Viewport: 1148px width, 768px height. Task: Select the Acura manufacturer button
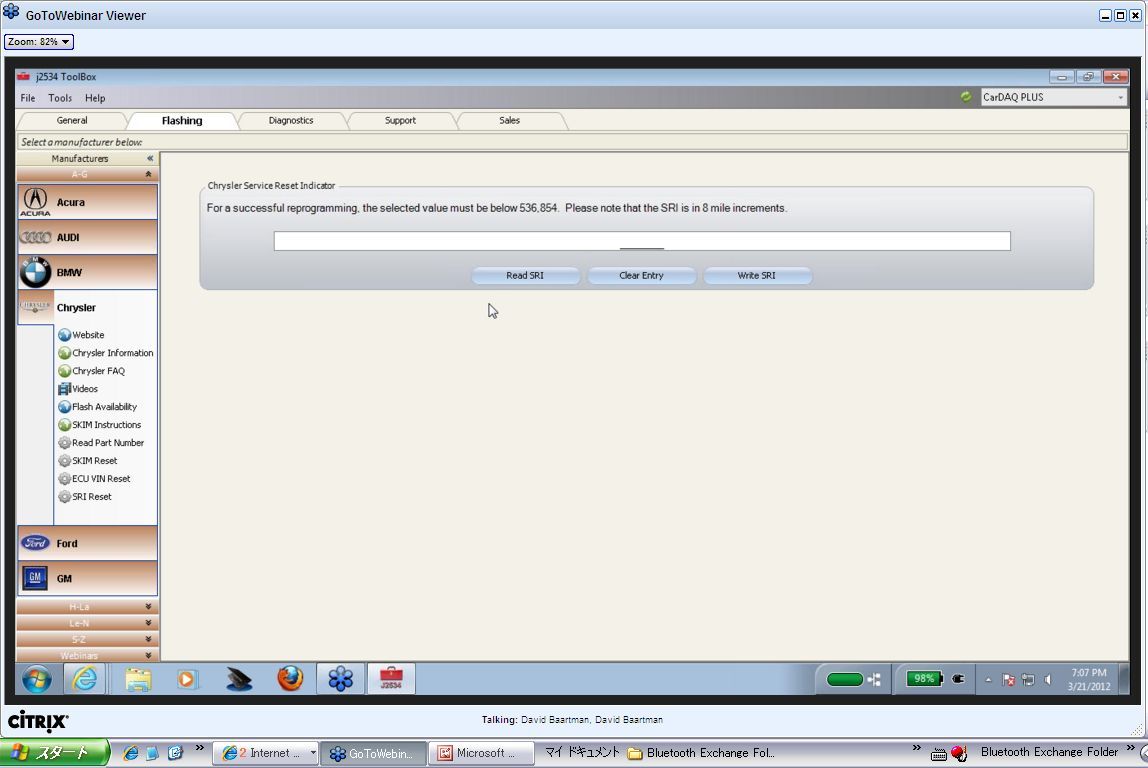[87, 201]
